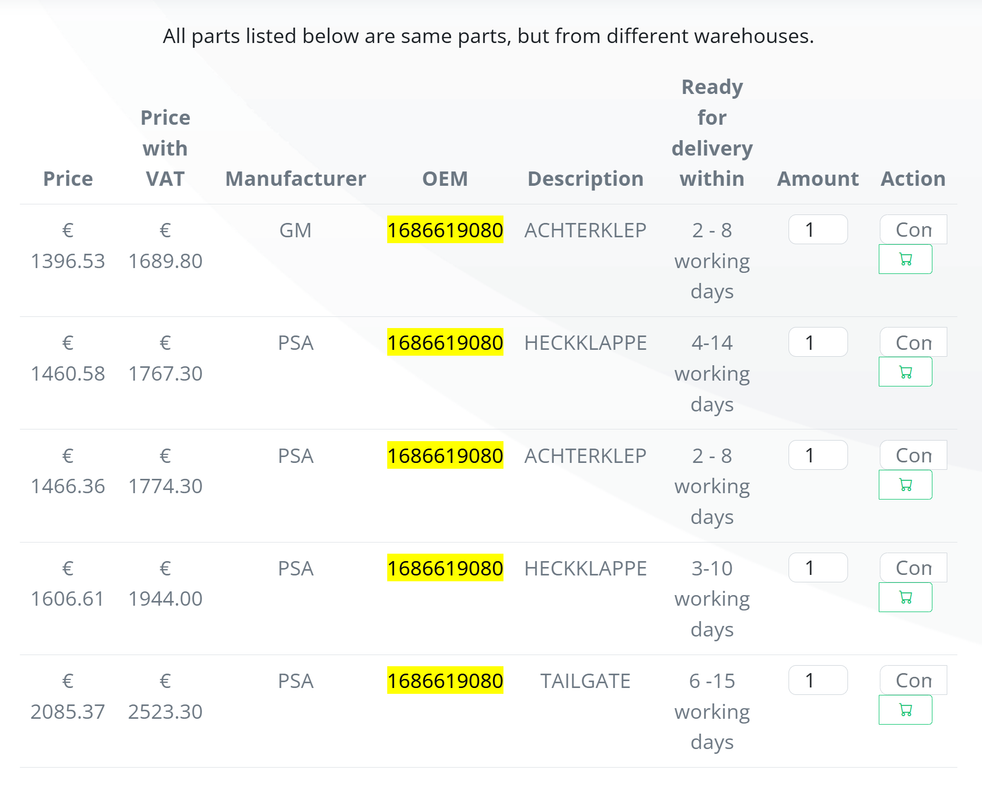Image resolution: width=982 pixels, height=800 pixels.
Task: Click 2 - 8 working days in GM row
Action: pos(712,261)
